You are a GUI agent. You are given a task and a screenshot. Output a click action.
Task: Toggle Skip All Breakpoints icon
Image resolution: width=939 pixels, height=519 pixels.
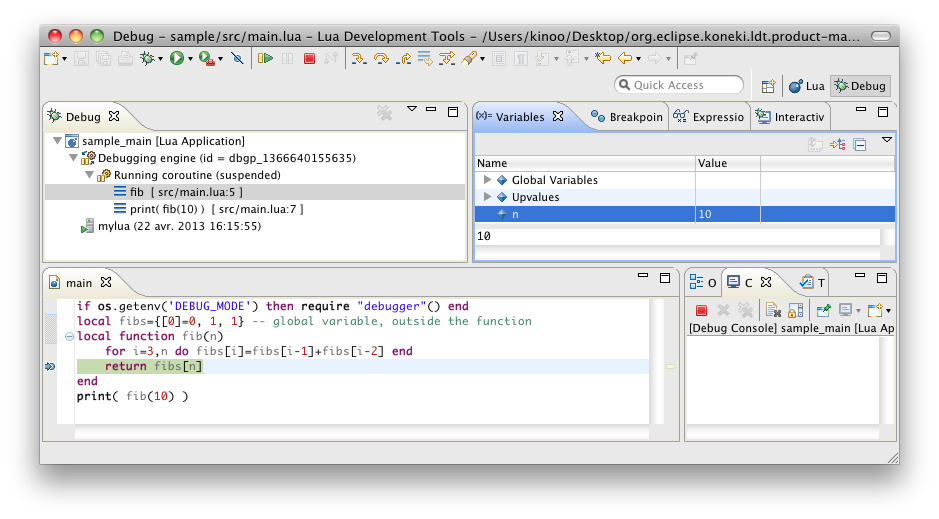(238, 59)
